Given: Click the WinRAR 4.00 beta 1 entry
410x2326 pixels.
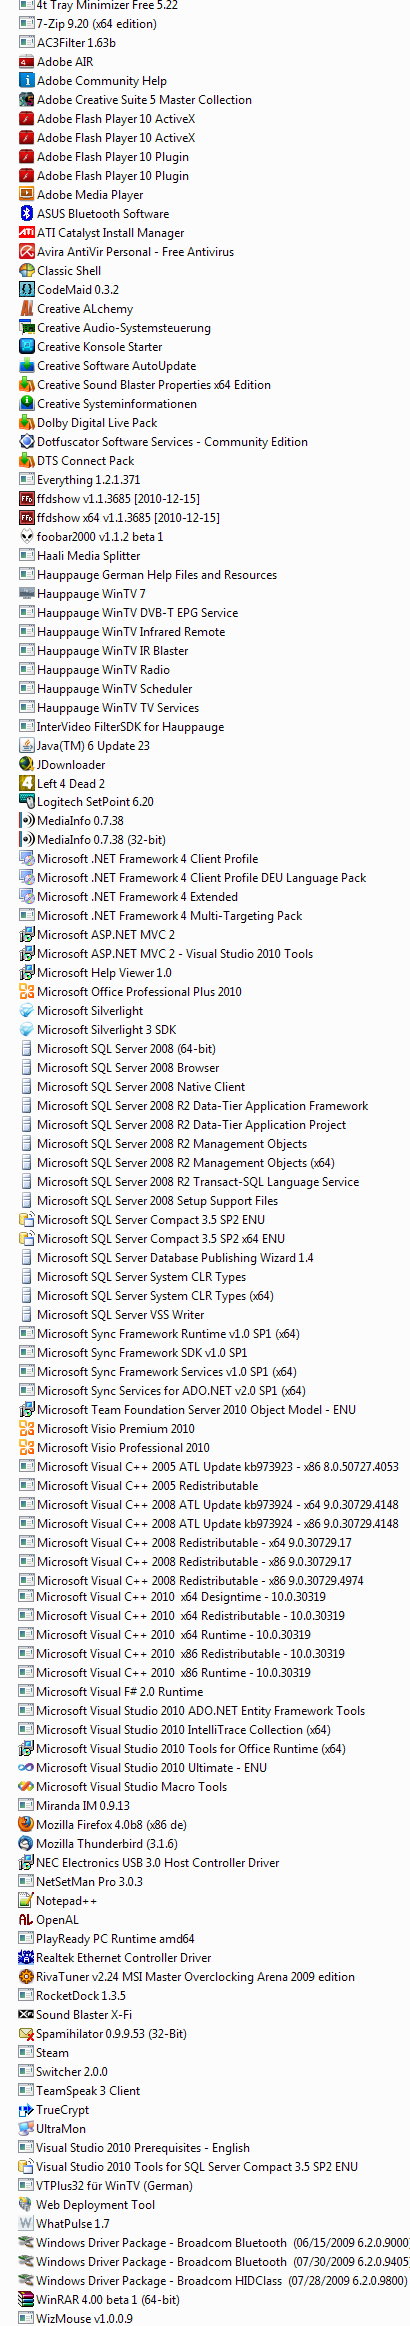Looking at the screenshot, I should click(99, 2300).
